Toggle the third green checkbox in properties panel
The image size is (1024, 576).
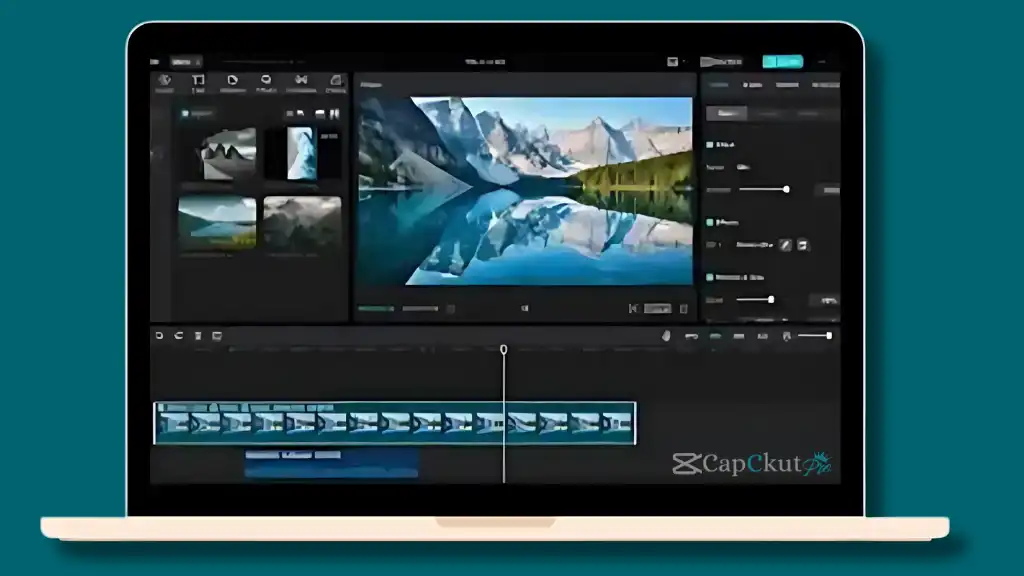point(710,277)
